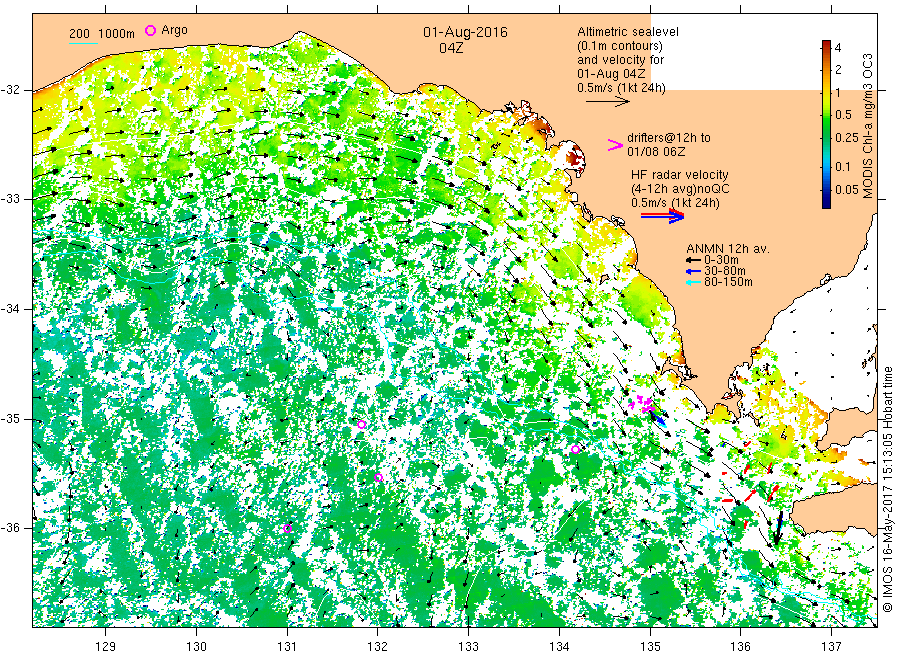
Task: Click the colorbar tick value 4
Action: [x=838, y=48]
